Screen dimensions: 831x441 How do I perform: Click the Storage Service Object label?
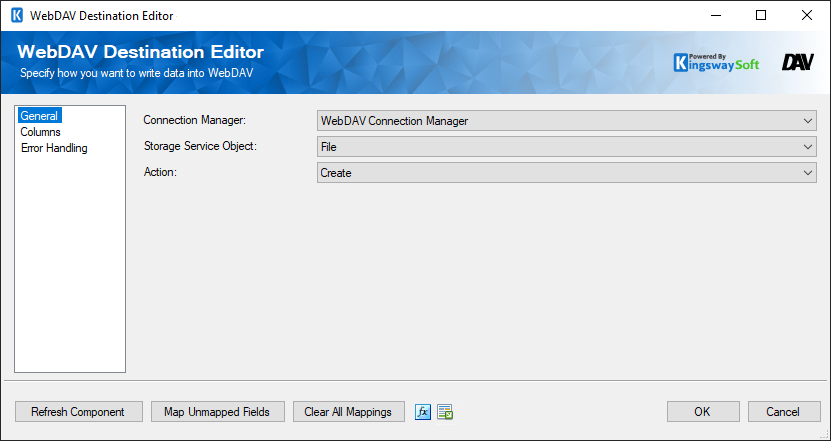(x=200, y=146)
